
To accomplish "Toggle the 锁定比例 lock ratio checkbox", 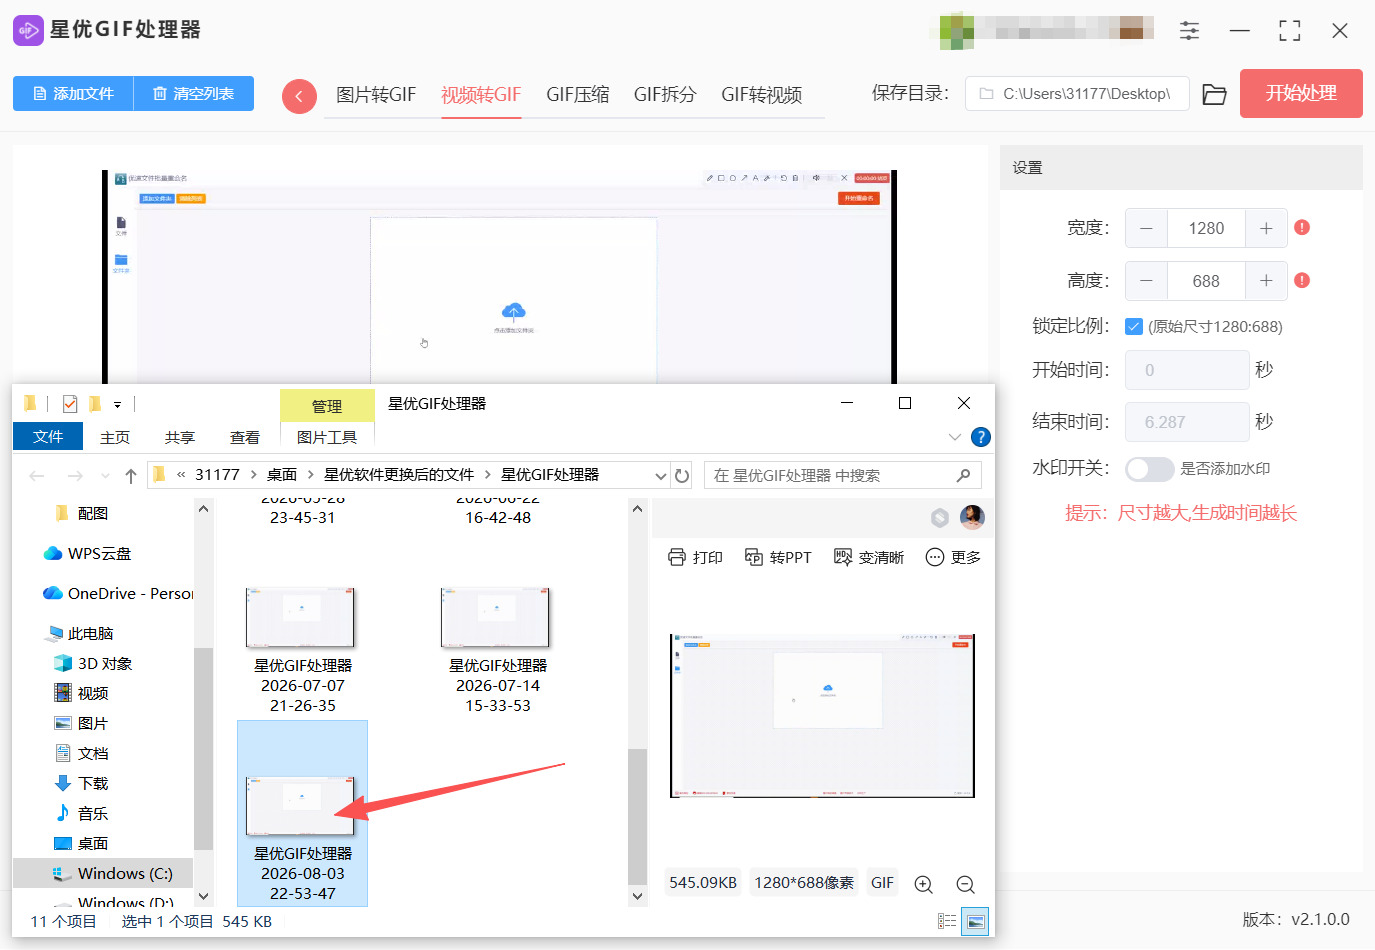I will pyautogui.click(x=1134, y=326).
